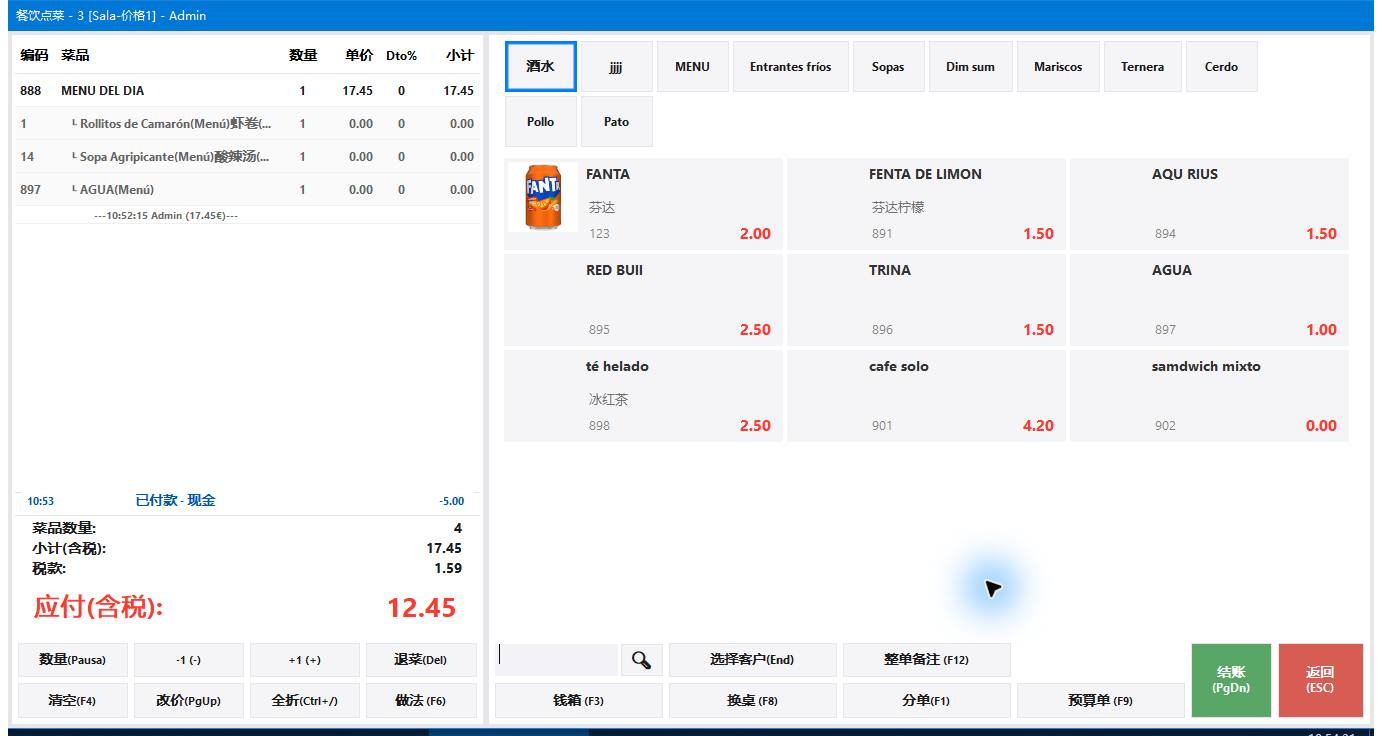Open the Dim sum category
Viewport: 1382px width, 736px height.
pos(970,67)
